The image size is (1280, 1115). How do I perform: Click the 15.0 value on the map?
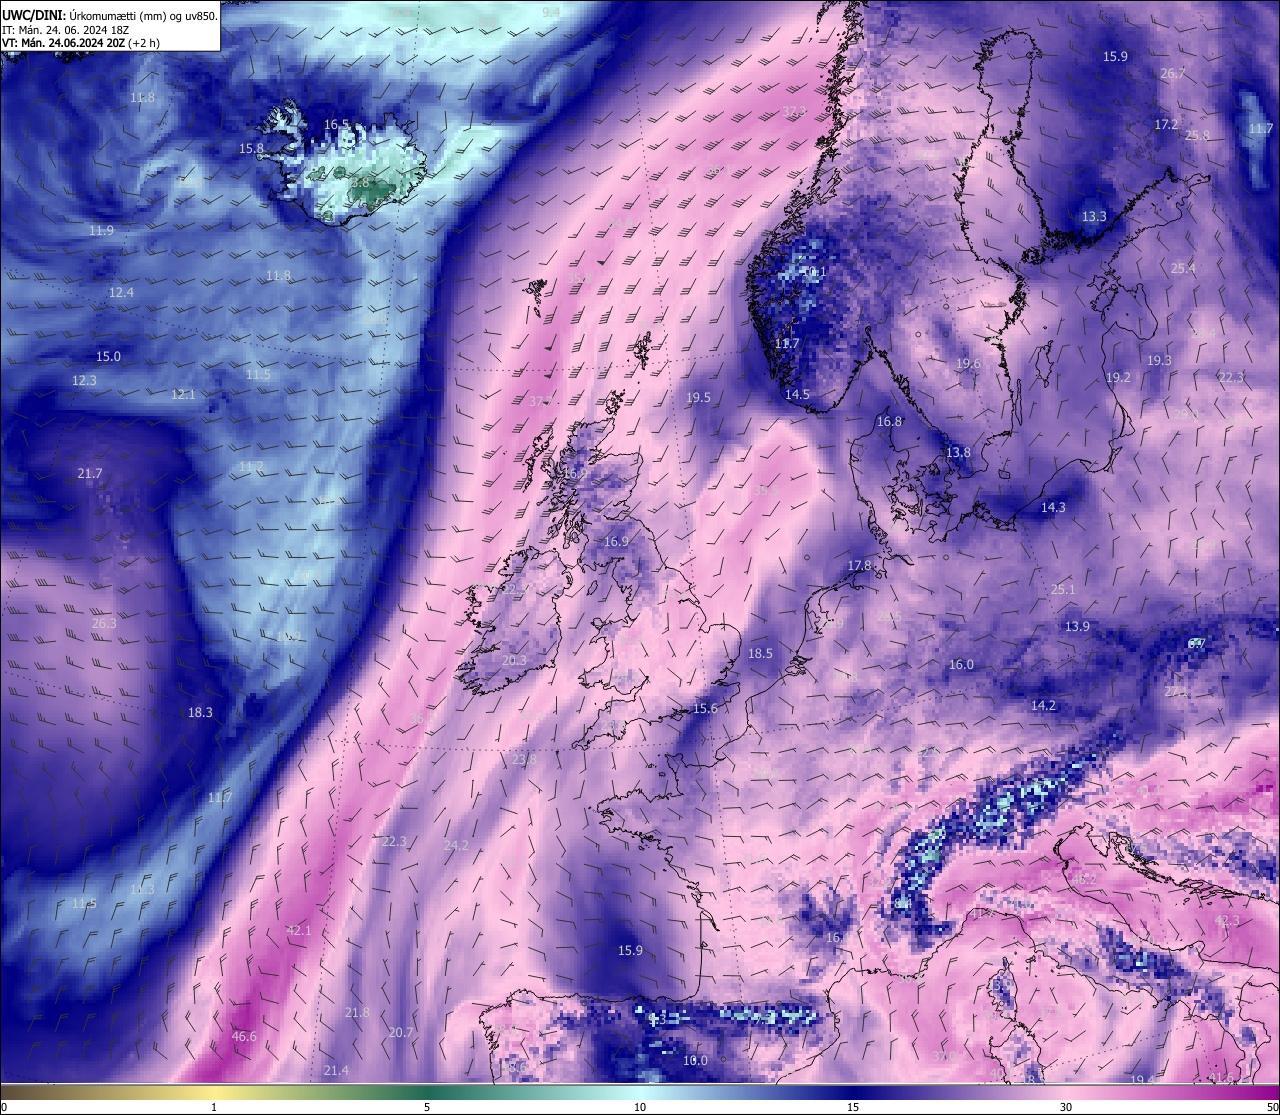point(108,356)
